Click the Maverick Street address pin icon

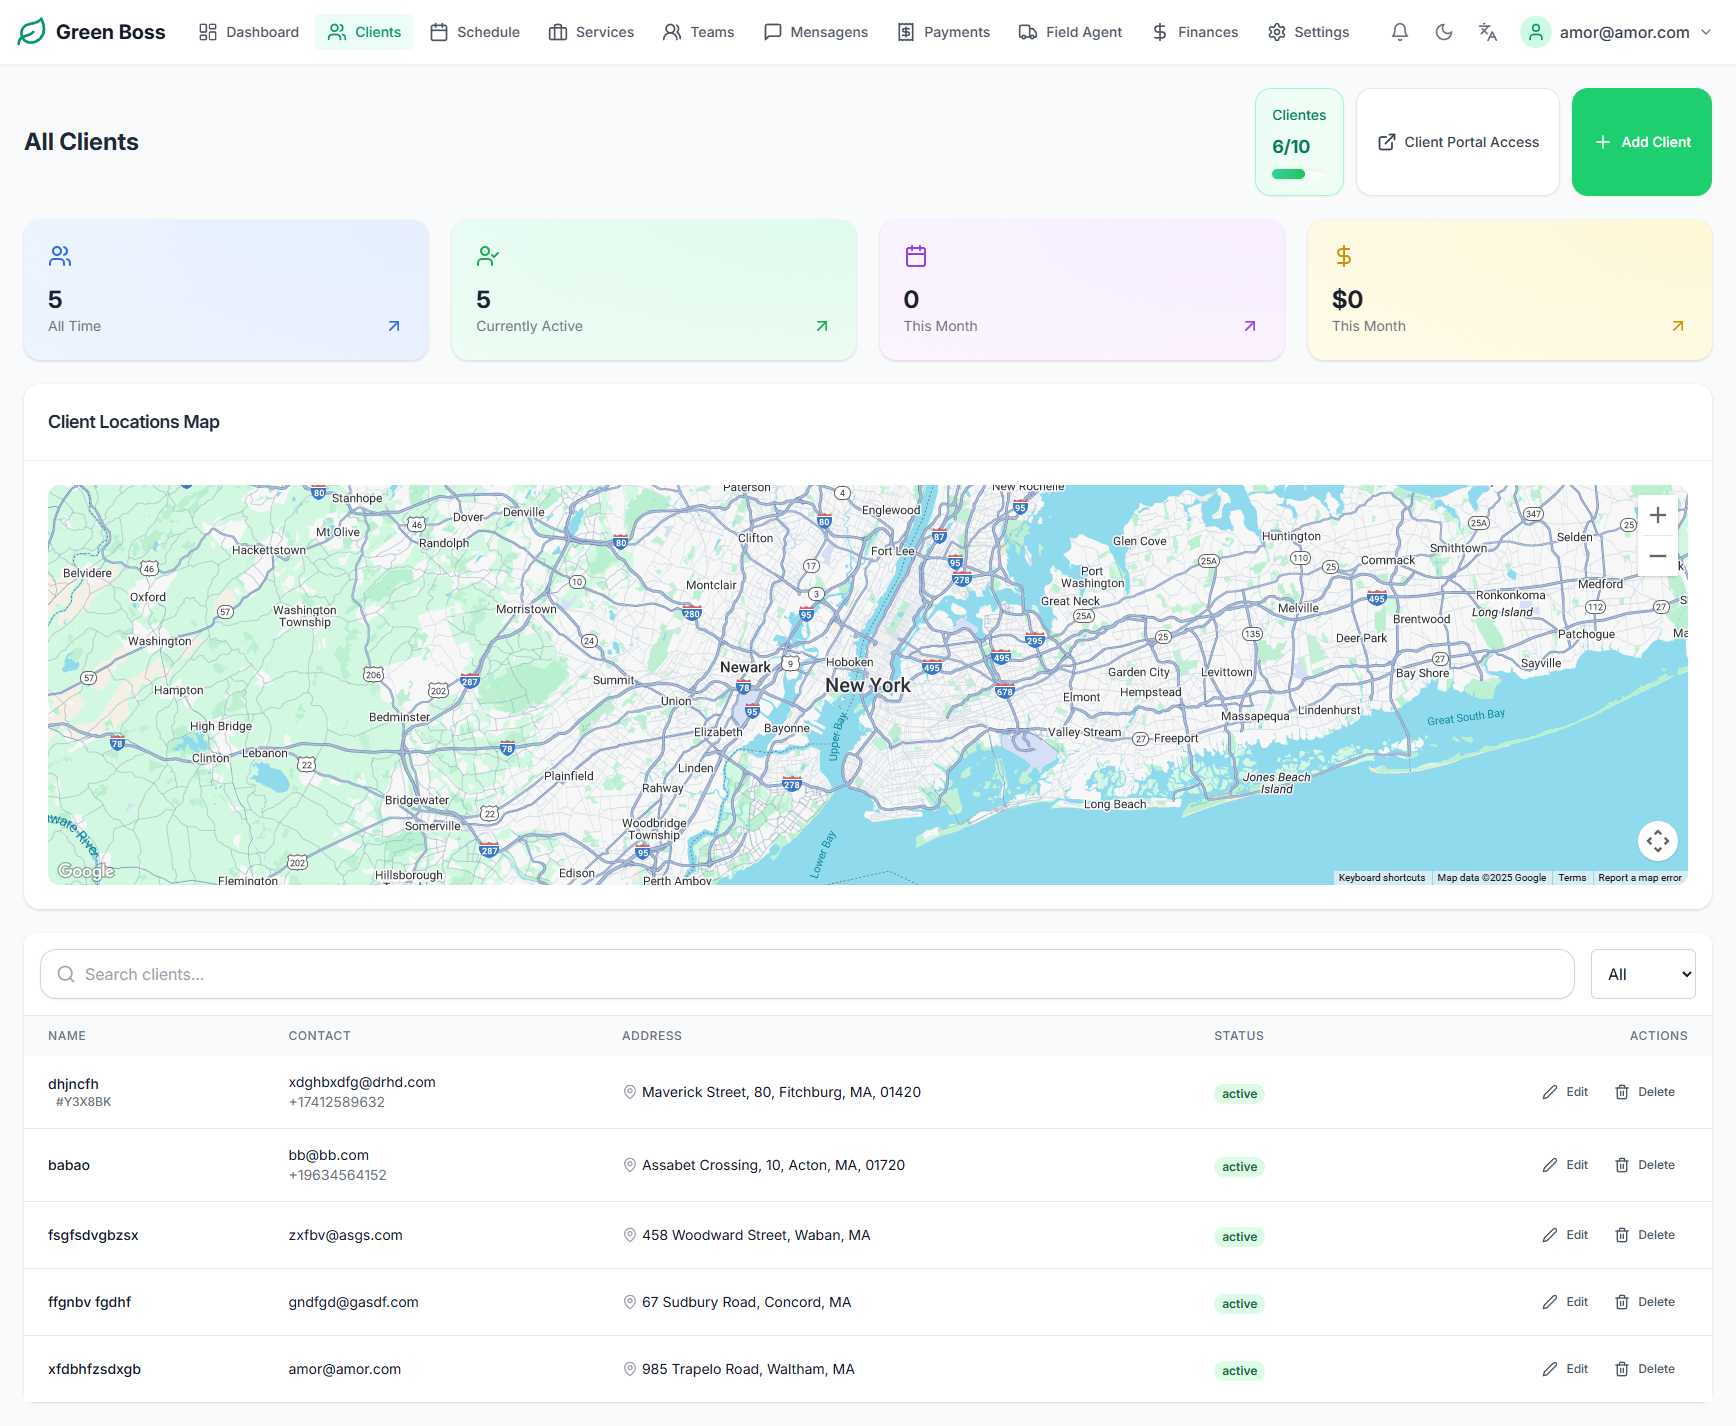[x=630, y=1092]
